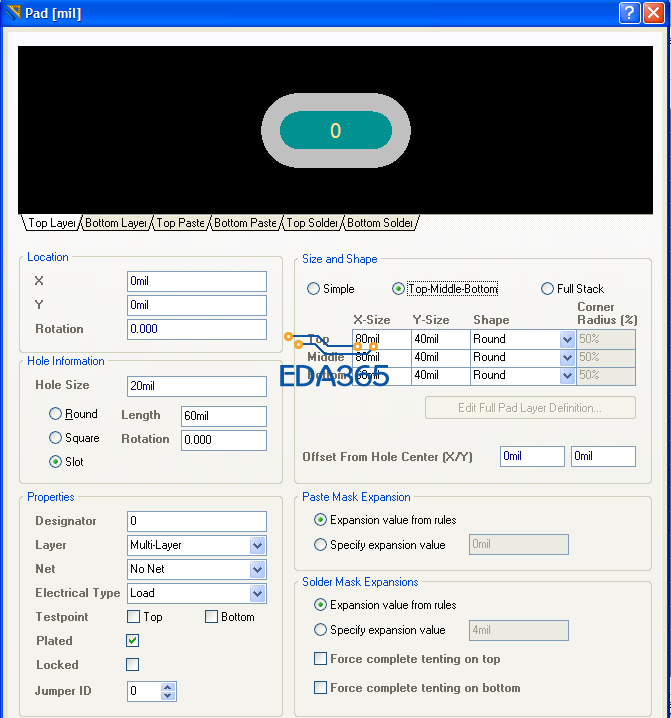Click Edit Full Pad Layer Definition button

(x=530, y=408)
